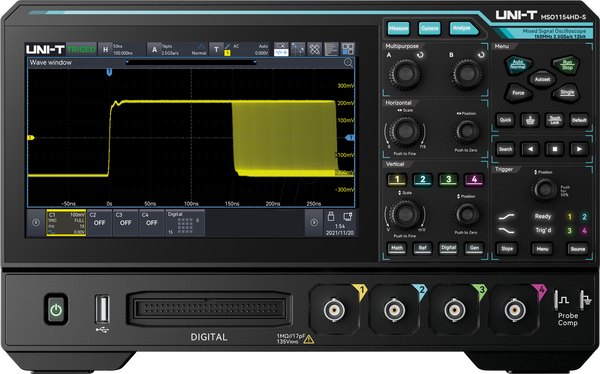Toggle vertical channel 1 button

pyautogui.click(x=397, y=180)
